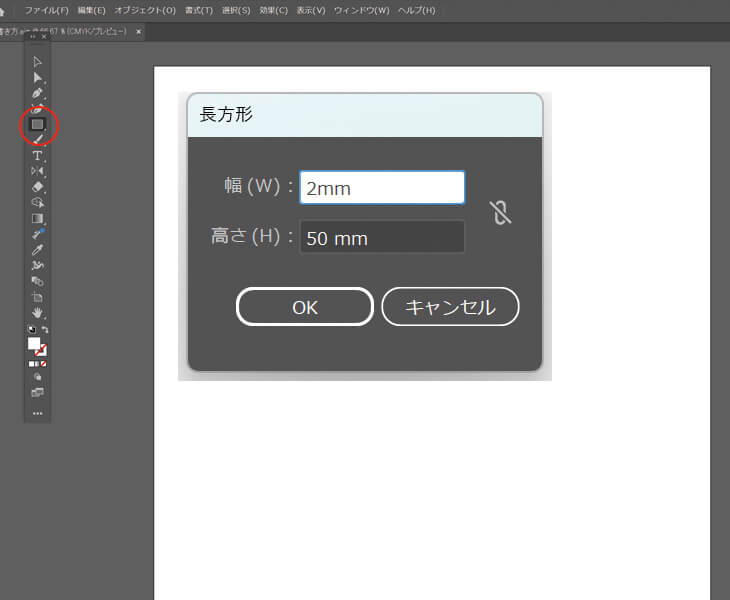Click the 高さ (H) height input field
730x600 pixels.
tap(382, 237)
